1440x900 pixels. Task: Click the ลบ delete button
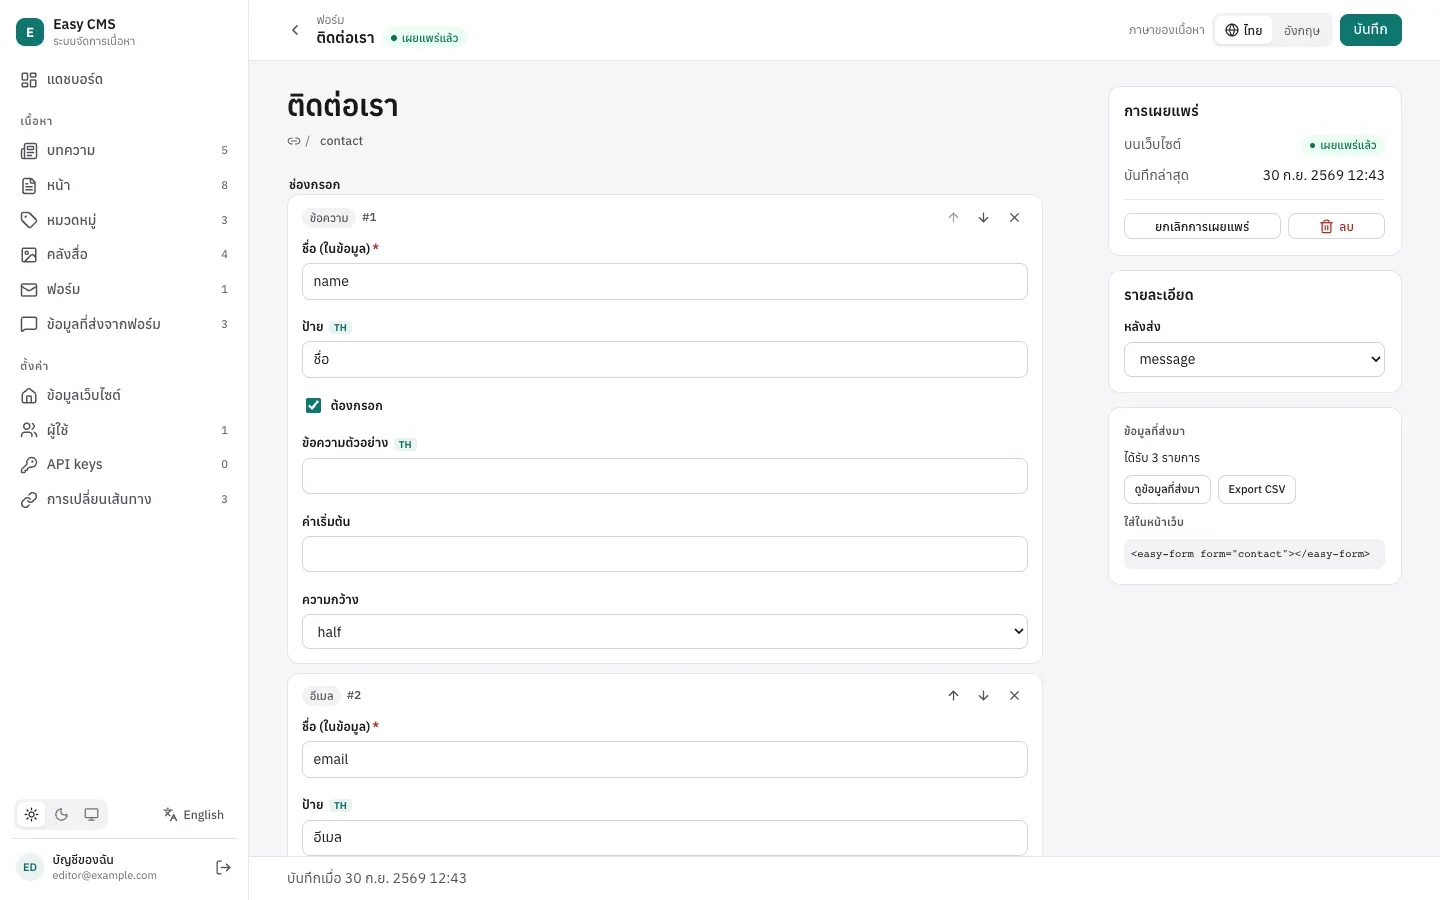point(1336,226)
